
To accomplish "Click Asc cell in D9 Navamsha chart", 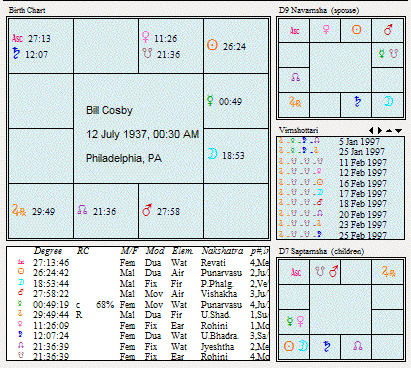I will 294,30.
